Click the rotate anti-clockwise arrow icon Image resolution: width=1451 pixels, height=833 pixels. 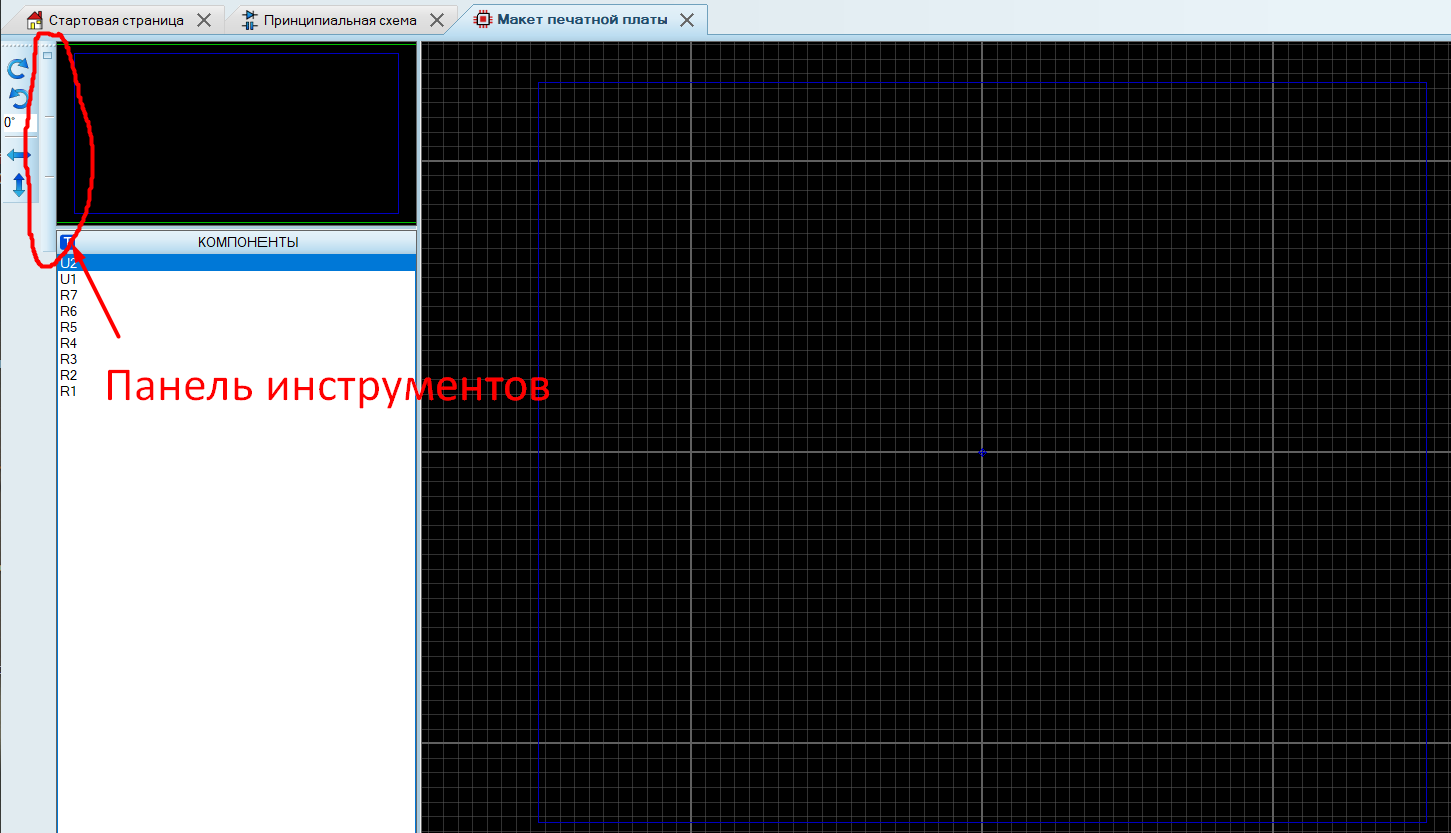[18, 98]
